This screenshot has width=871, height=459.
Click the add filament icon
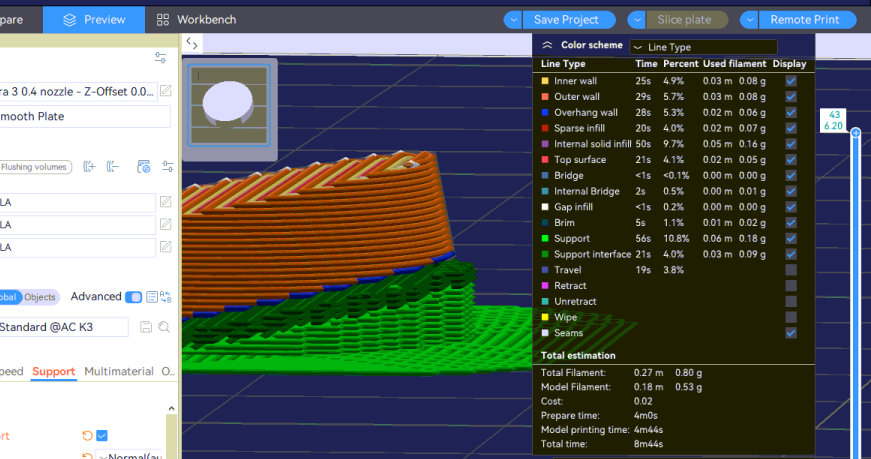(x=89, y=167)
